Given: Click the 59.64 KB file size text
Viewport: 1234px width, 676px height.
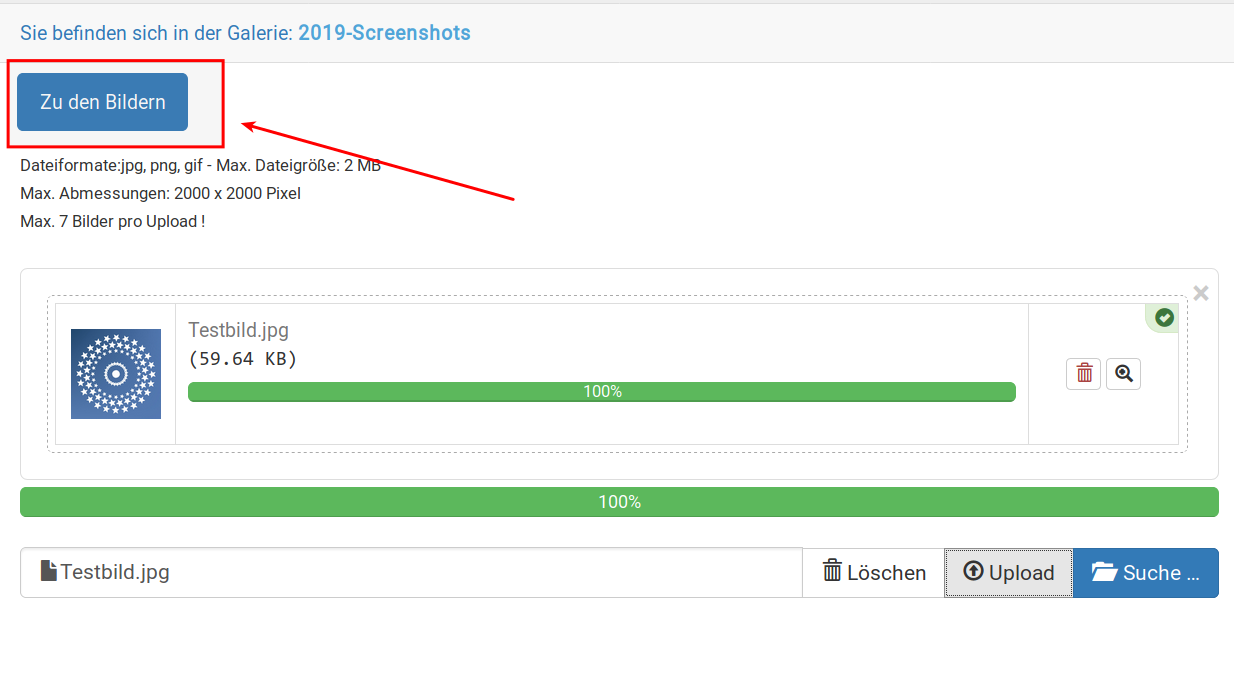Looking at the screenshot, I should pos(243,359).
